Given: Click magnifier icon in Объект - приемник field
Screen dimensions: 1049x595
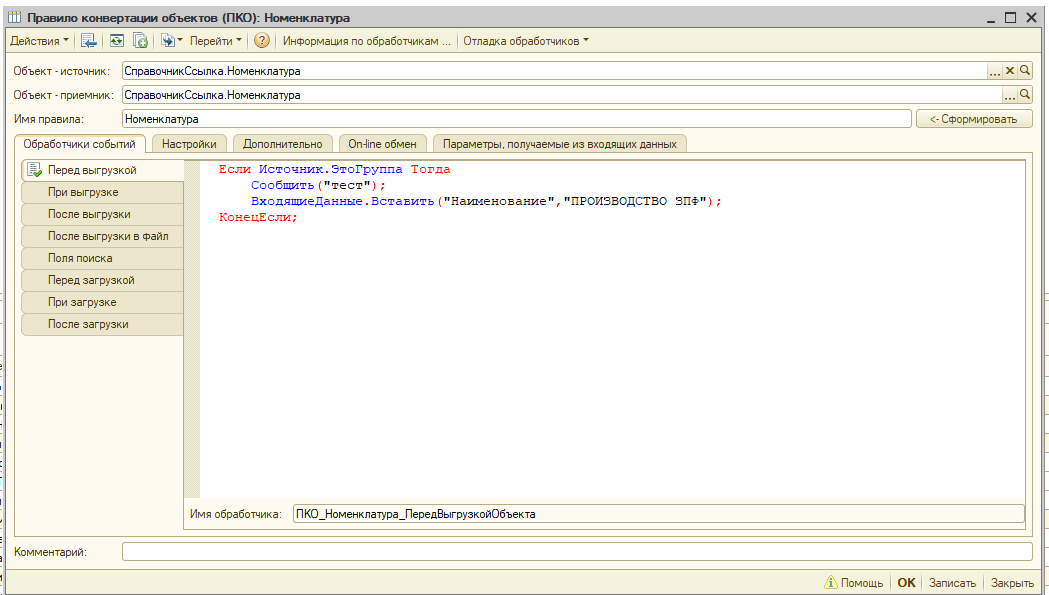Looking at the screenshot, I should click(1025, 95).
